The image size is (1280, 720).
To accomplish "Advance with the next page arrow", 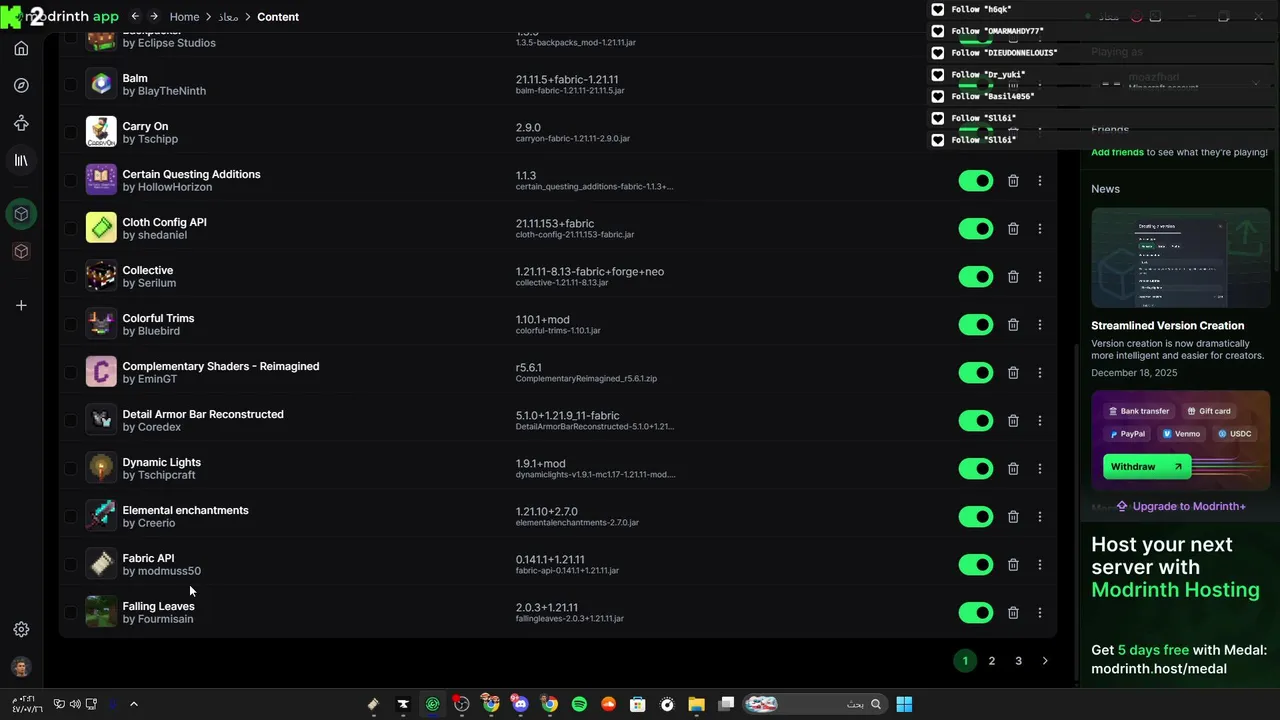I will click(x=1045, y=661).
